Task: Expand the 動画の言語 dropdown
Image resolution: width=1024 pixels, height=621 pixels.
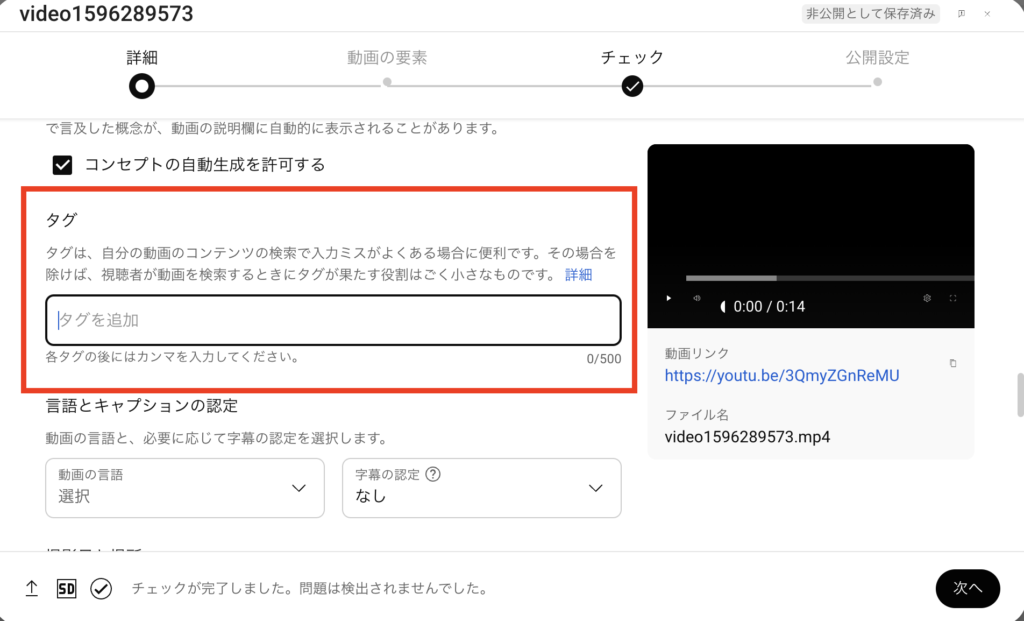Action: click(x=185, y=488)
